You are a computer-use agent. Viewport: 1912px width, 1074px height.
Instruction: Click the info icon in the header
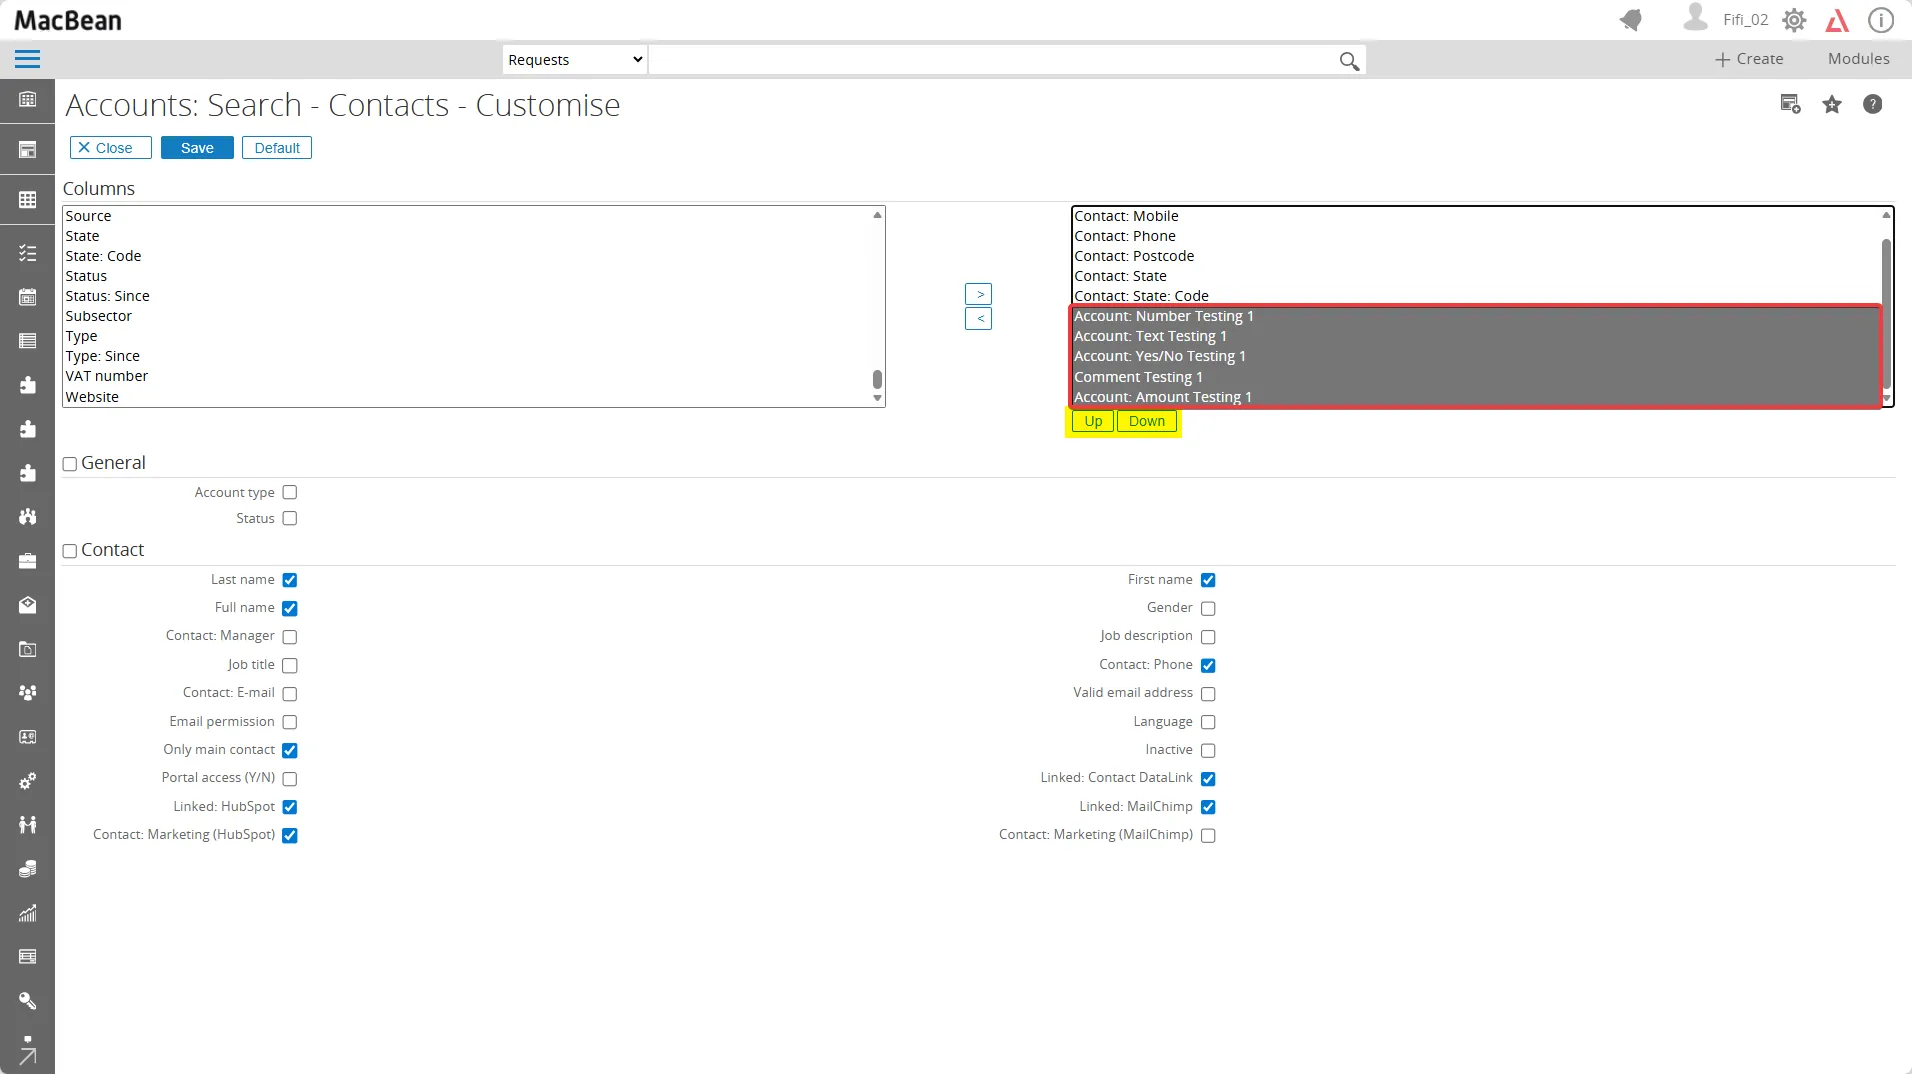[x=1880, y=20]
